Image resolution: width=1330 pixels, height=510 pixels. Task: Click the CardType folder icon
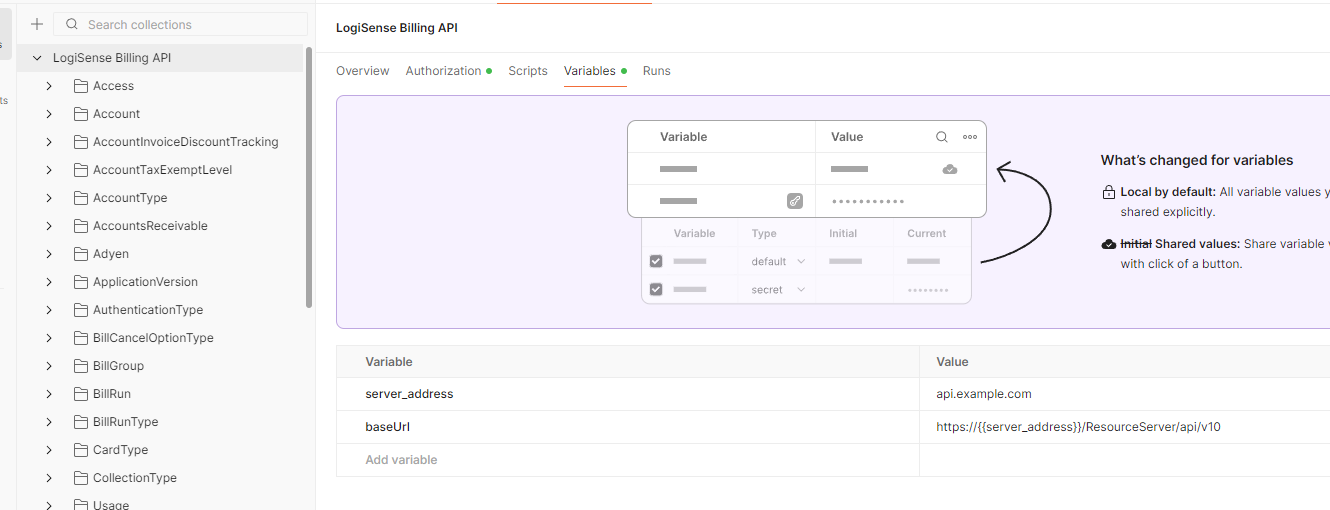pos(81,450)
